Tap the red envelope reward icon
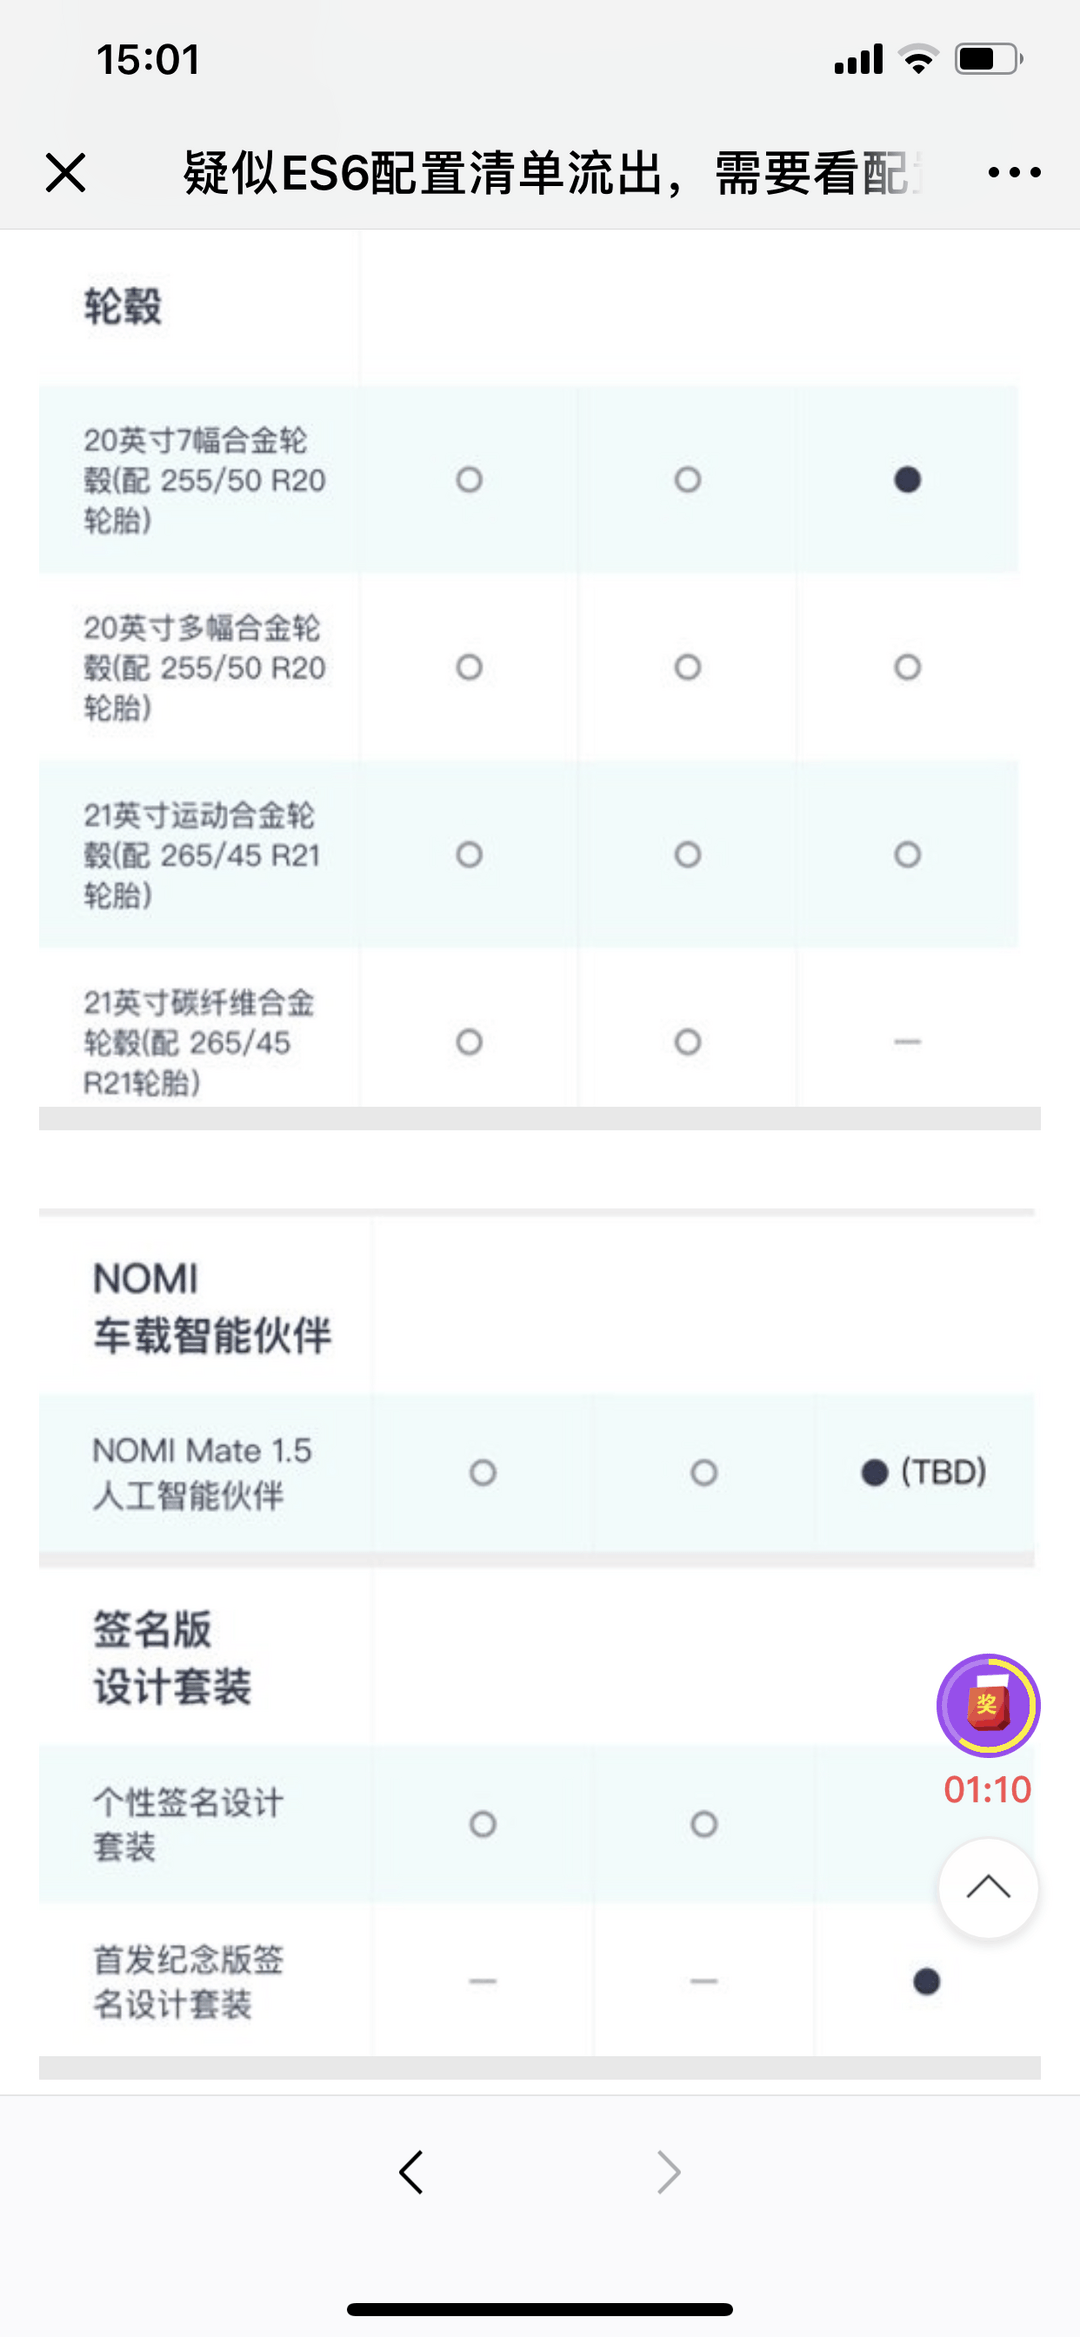Screen dimensions: 1080x2337 tap(988, 1706)
